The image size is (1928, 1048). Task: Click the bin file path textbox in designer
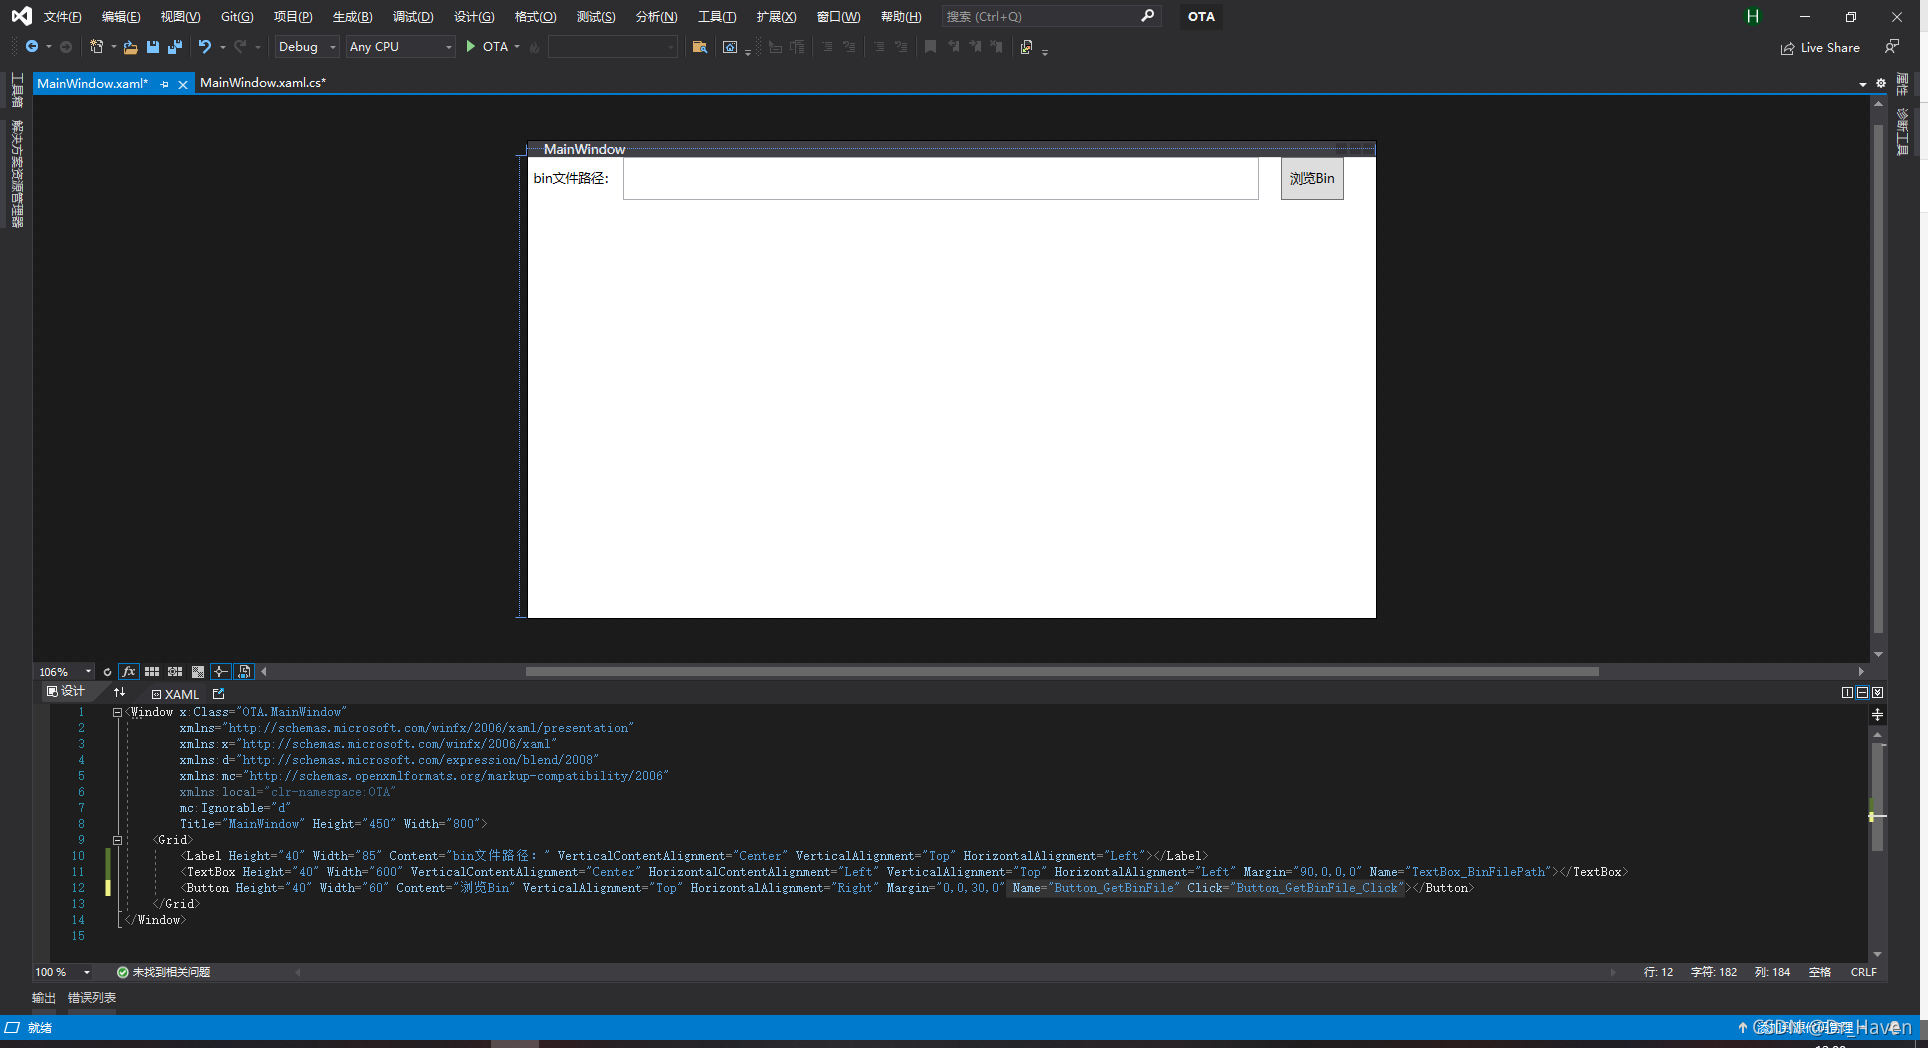[x=940, y=178]
